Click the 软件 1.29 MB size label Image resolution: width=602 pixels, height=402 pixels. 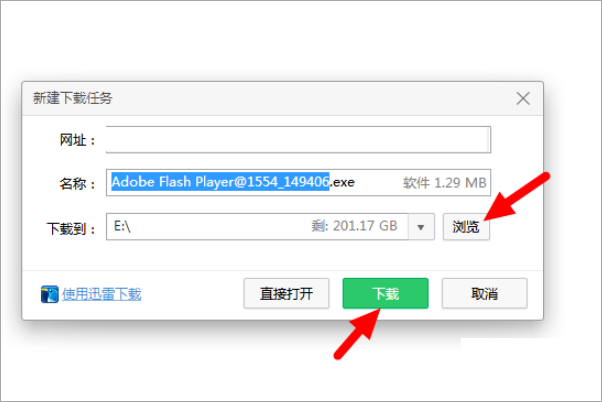[x=445, y=183]
